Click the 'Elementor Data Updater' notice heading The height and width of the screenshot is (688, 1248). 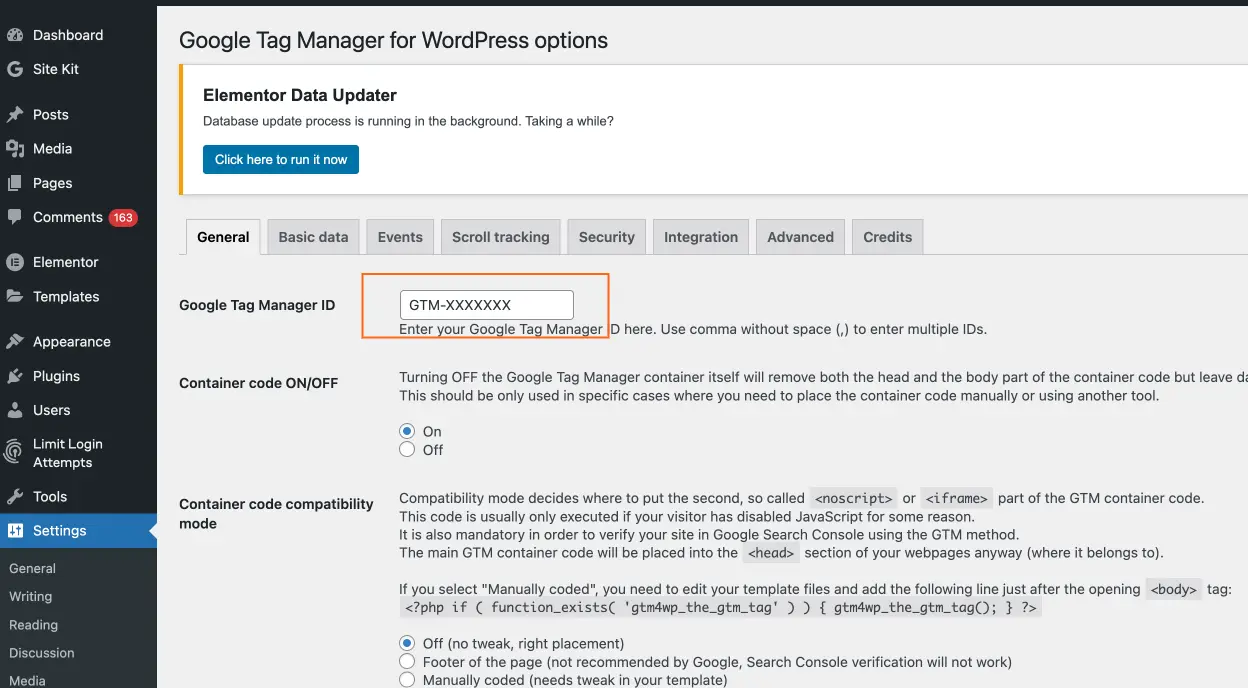(x=300, y=95)
